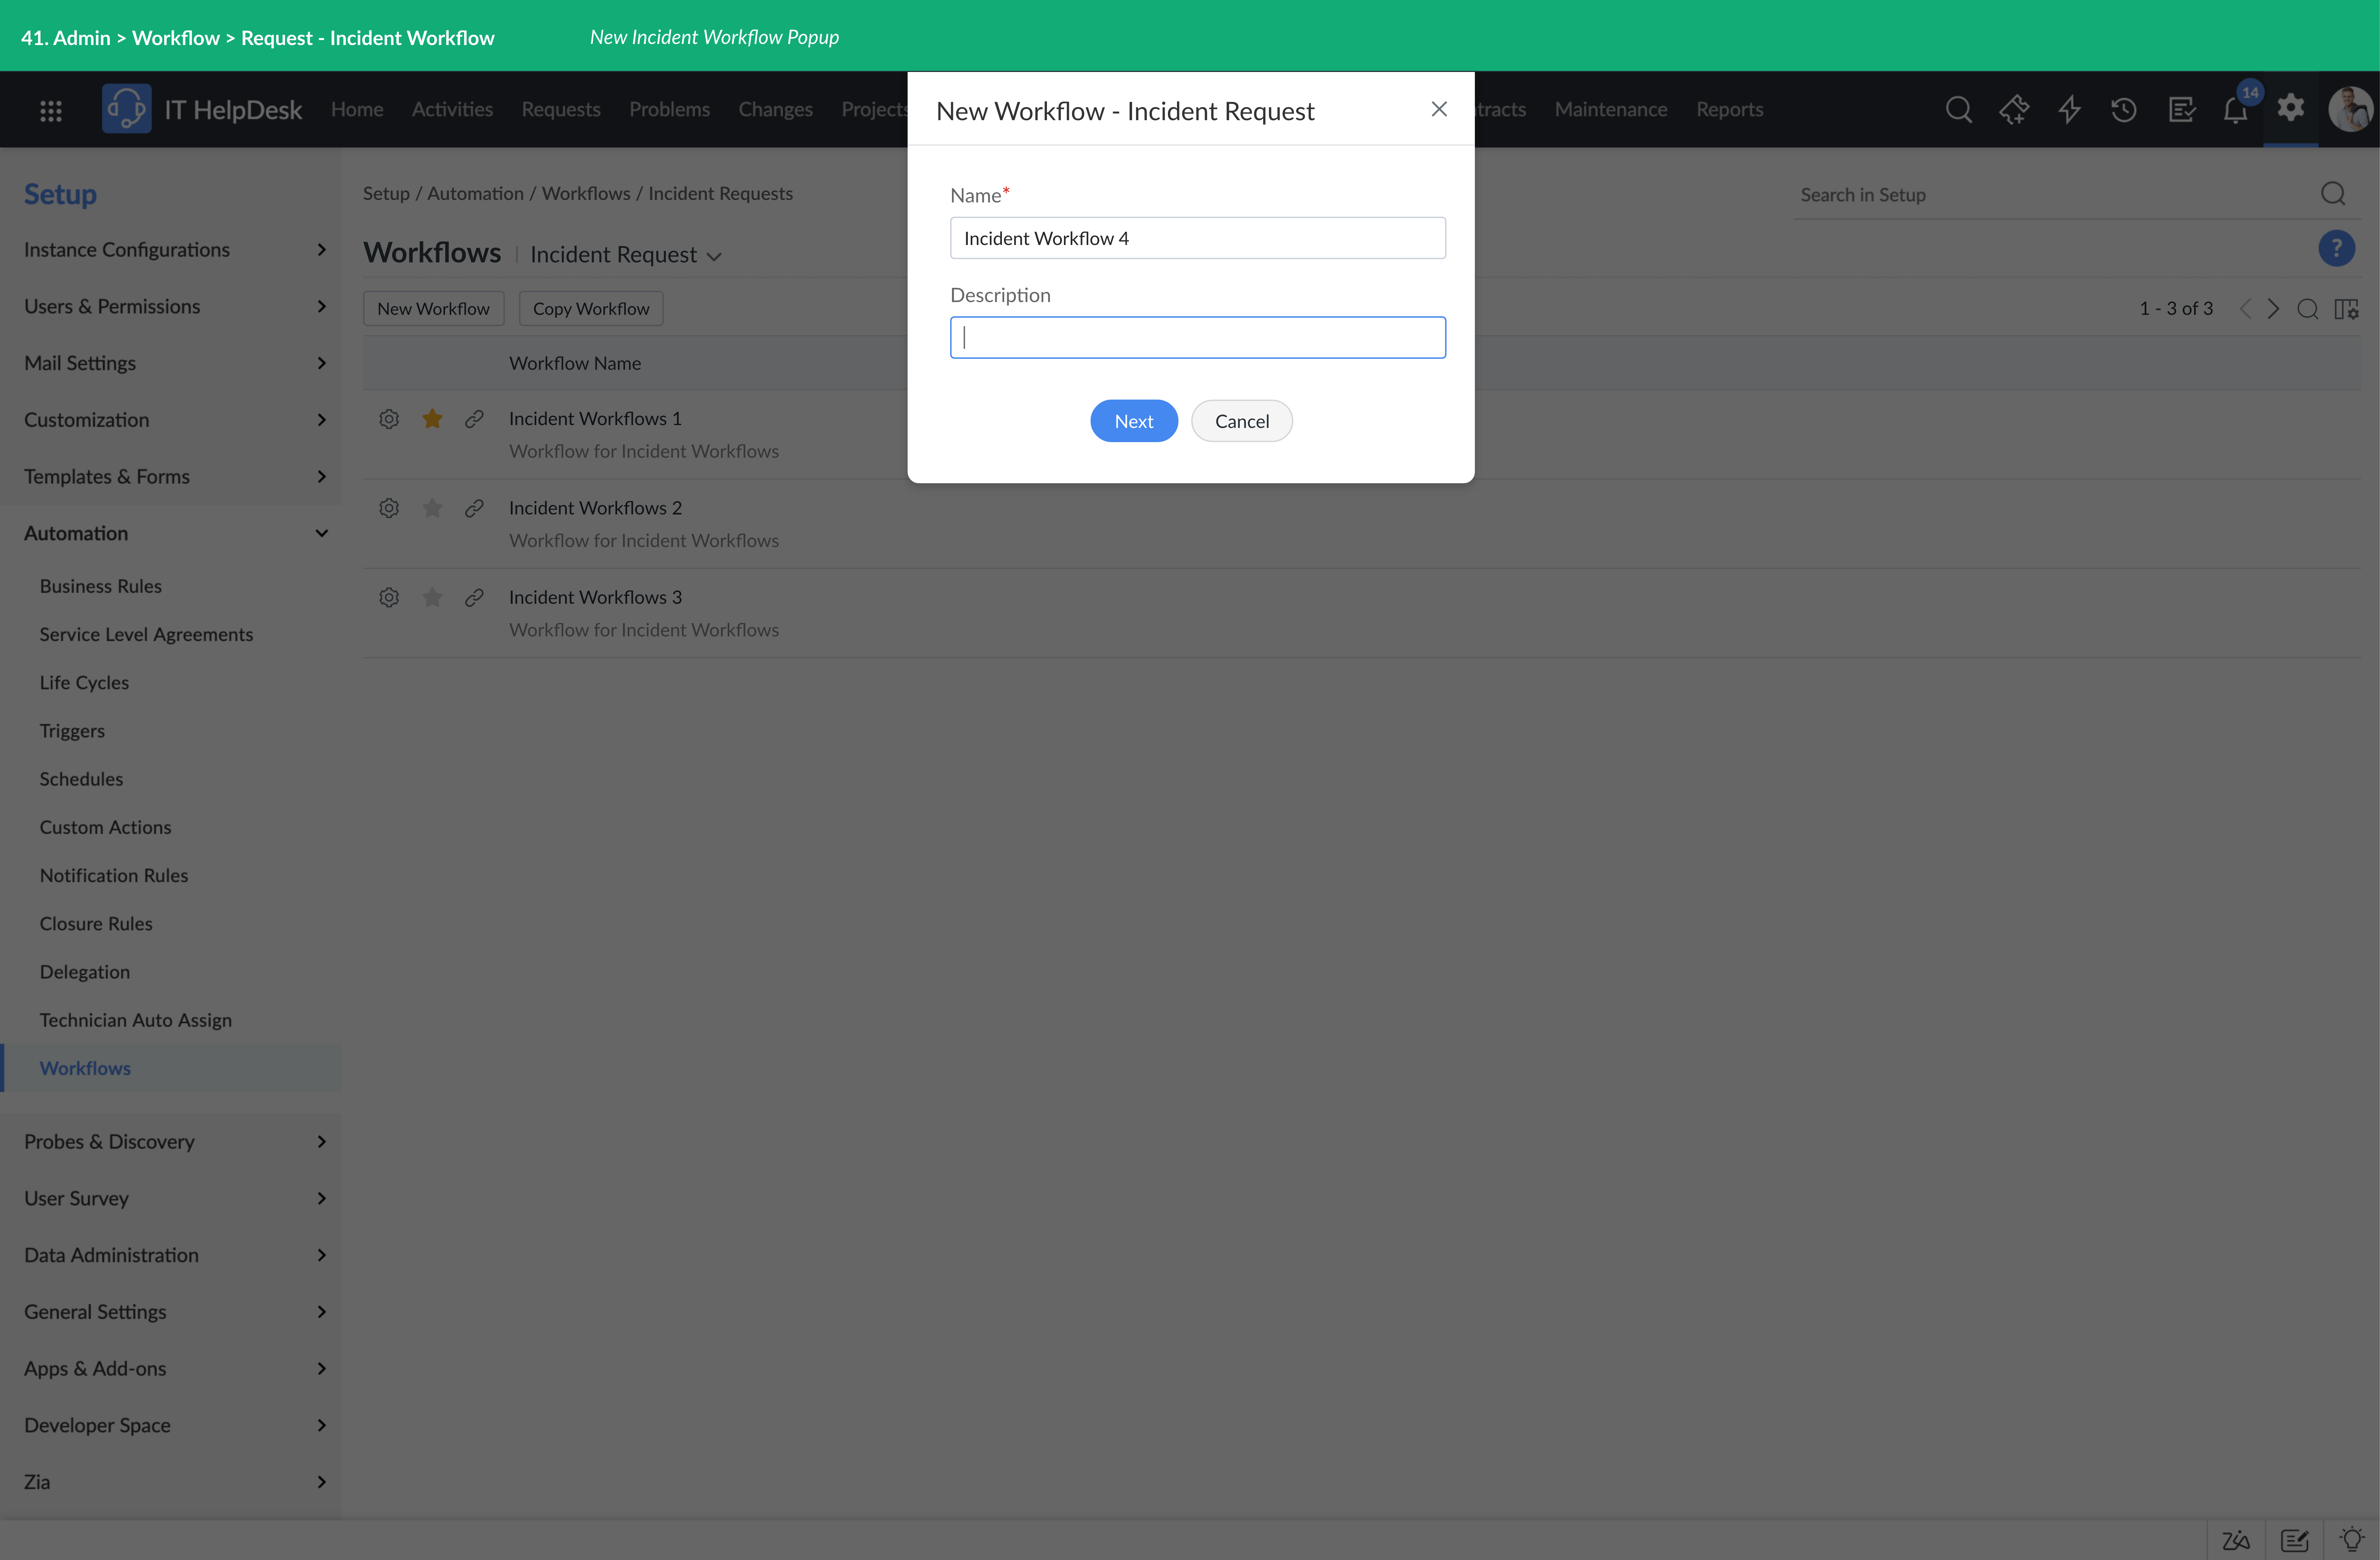Viewport: 2380px width, 1560px height.
Task: Click the lightbulb tips icon in bottom bar
Action: pos(2352,1540)
